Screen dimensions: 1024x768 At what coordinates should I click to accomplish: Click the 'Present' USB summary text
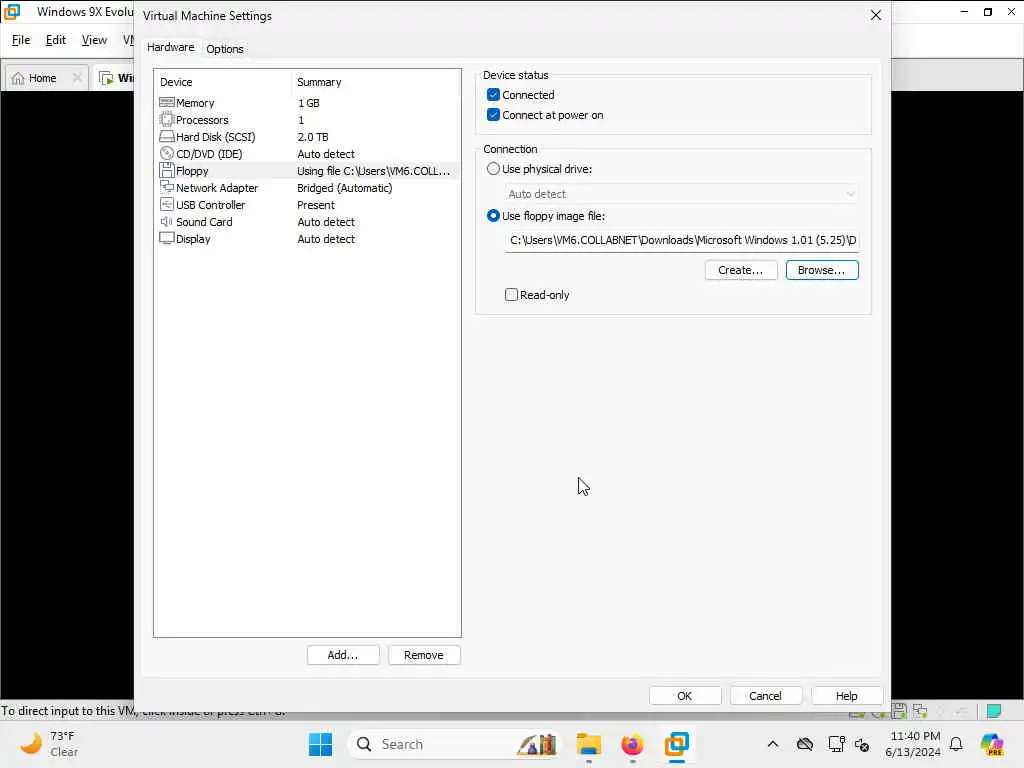pos(316,205)
